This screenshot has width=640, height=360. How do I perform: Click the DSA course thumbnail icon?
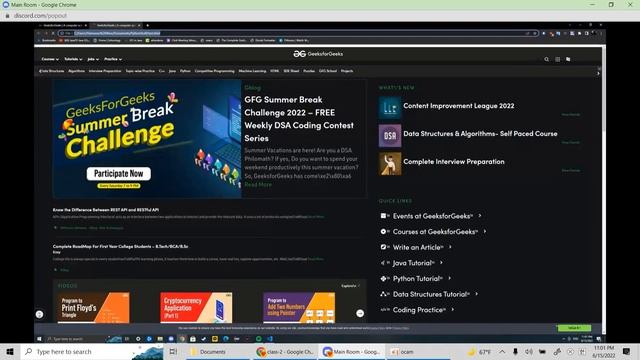(390, 136)
